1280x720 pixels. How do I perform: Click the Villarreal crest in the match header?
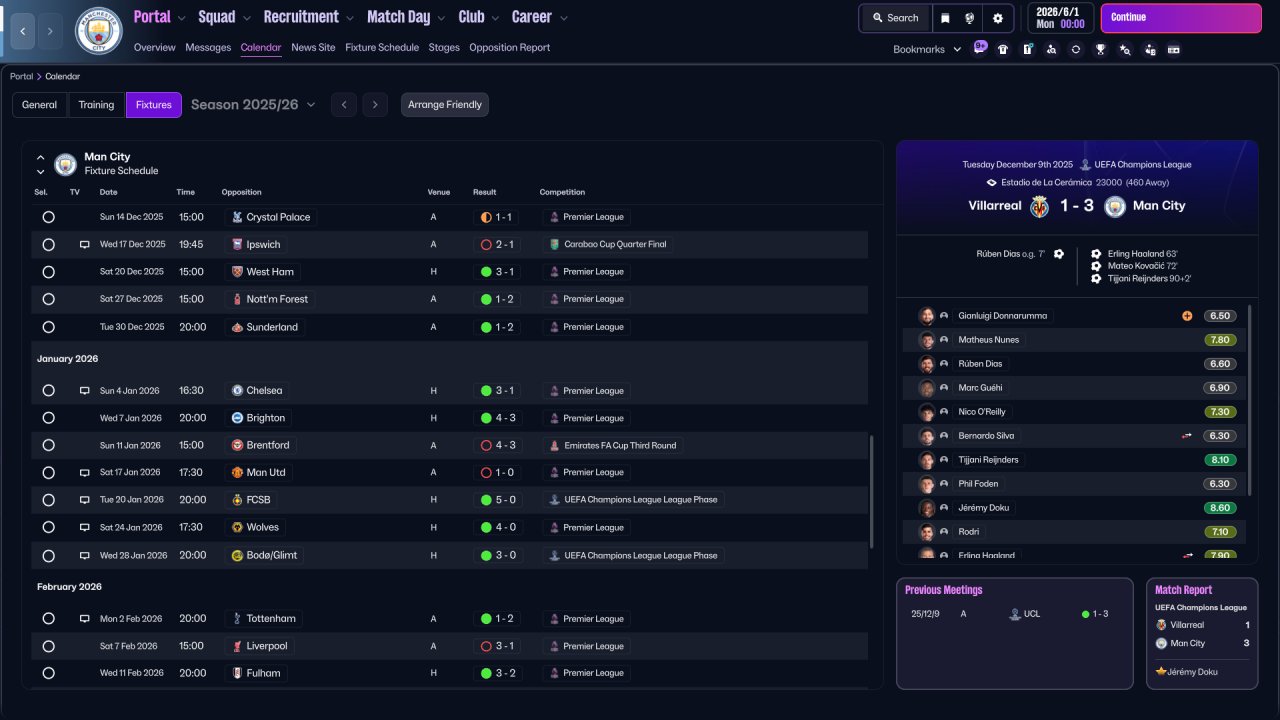pos(1040,206)
